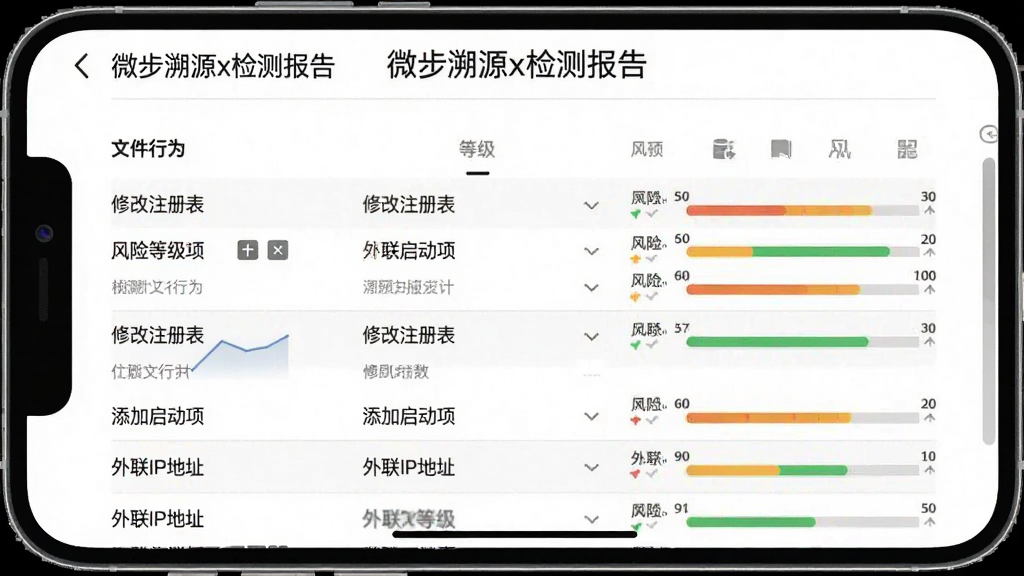Viewport: 1024px width, 576px height.
Task: Click the centered 微步溯源x检测报告 title
Action: (517, 65)
